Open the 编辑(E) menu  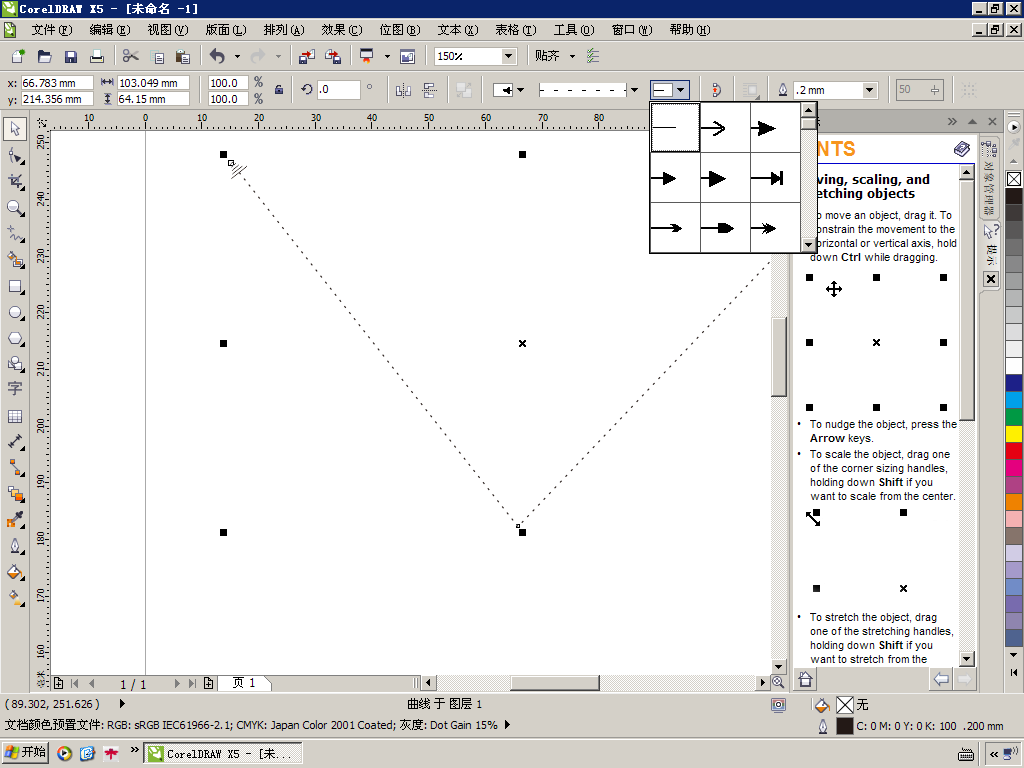point(110,30)
